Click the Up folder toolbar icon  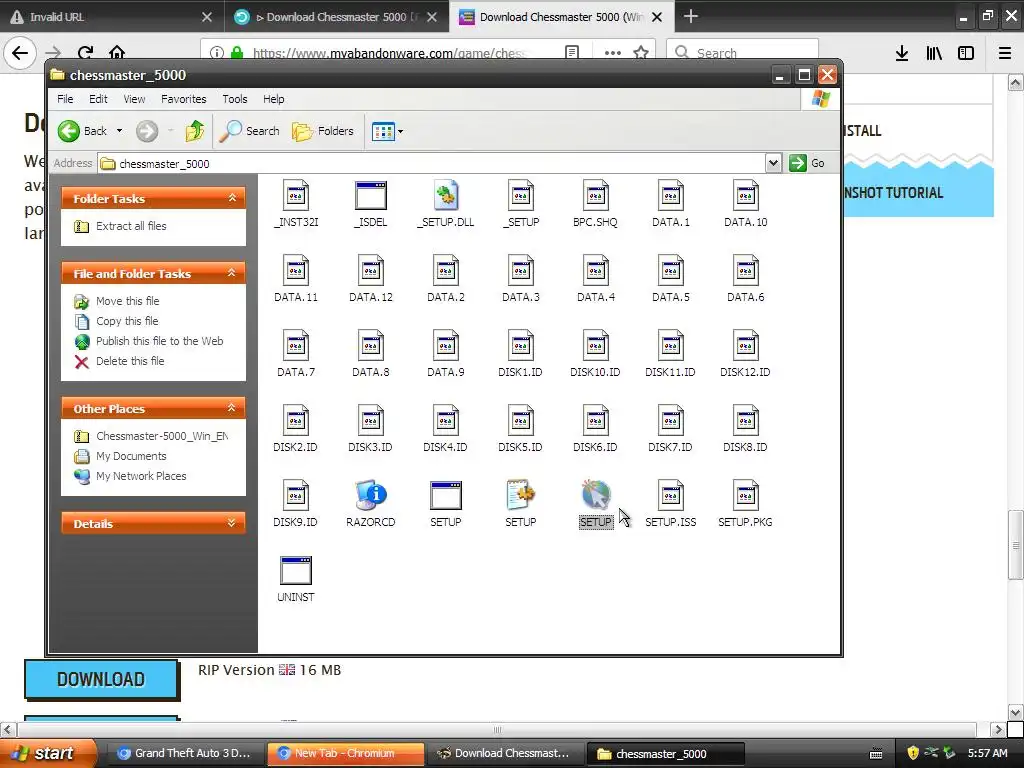click(x=195, y=131)
